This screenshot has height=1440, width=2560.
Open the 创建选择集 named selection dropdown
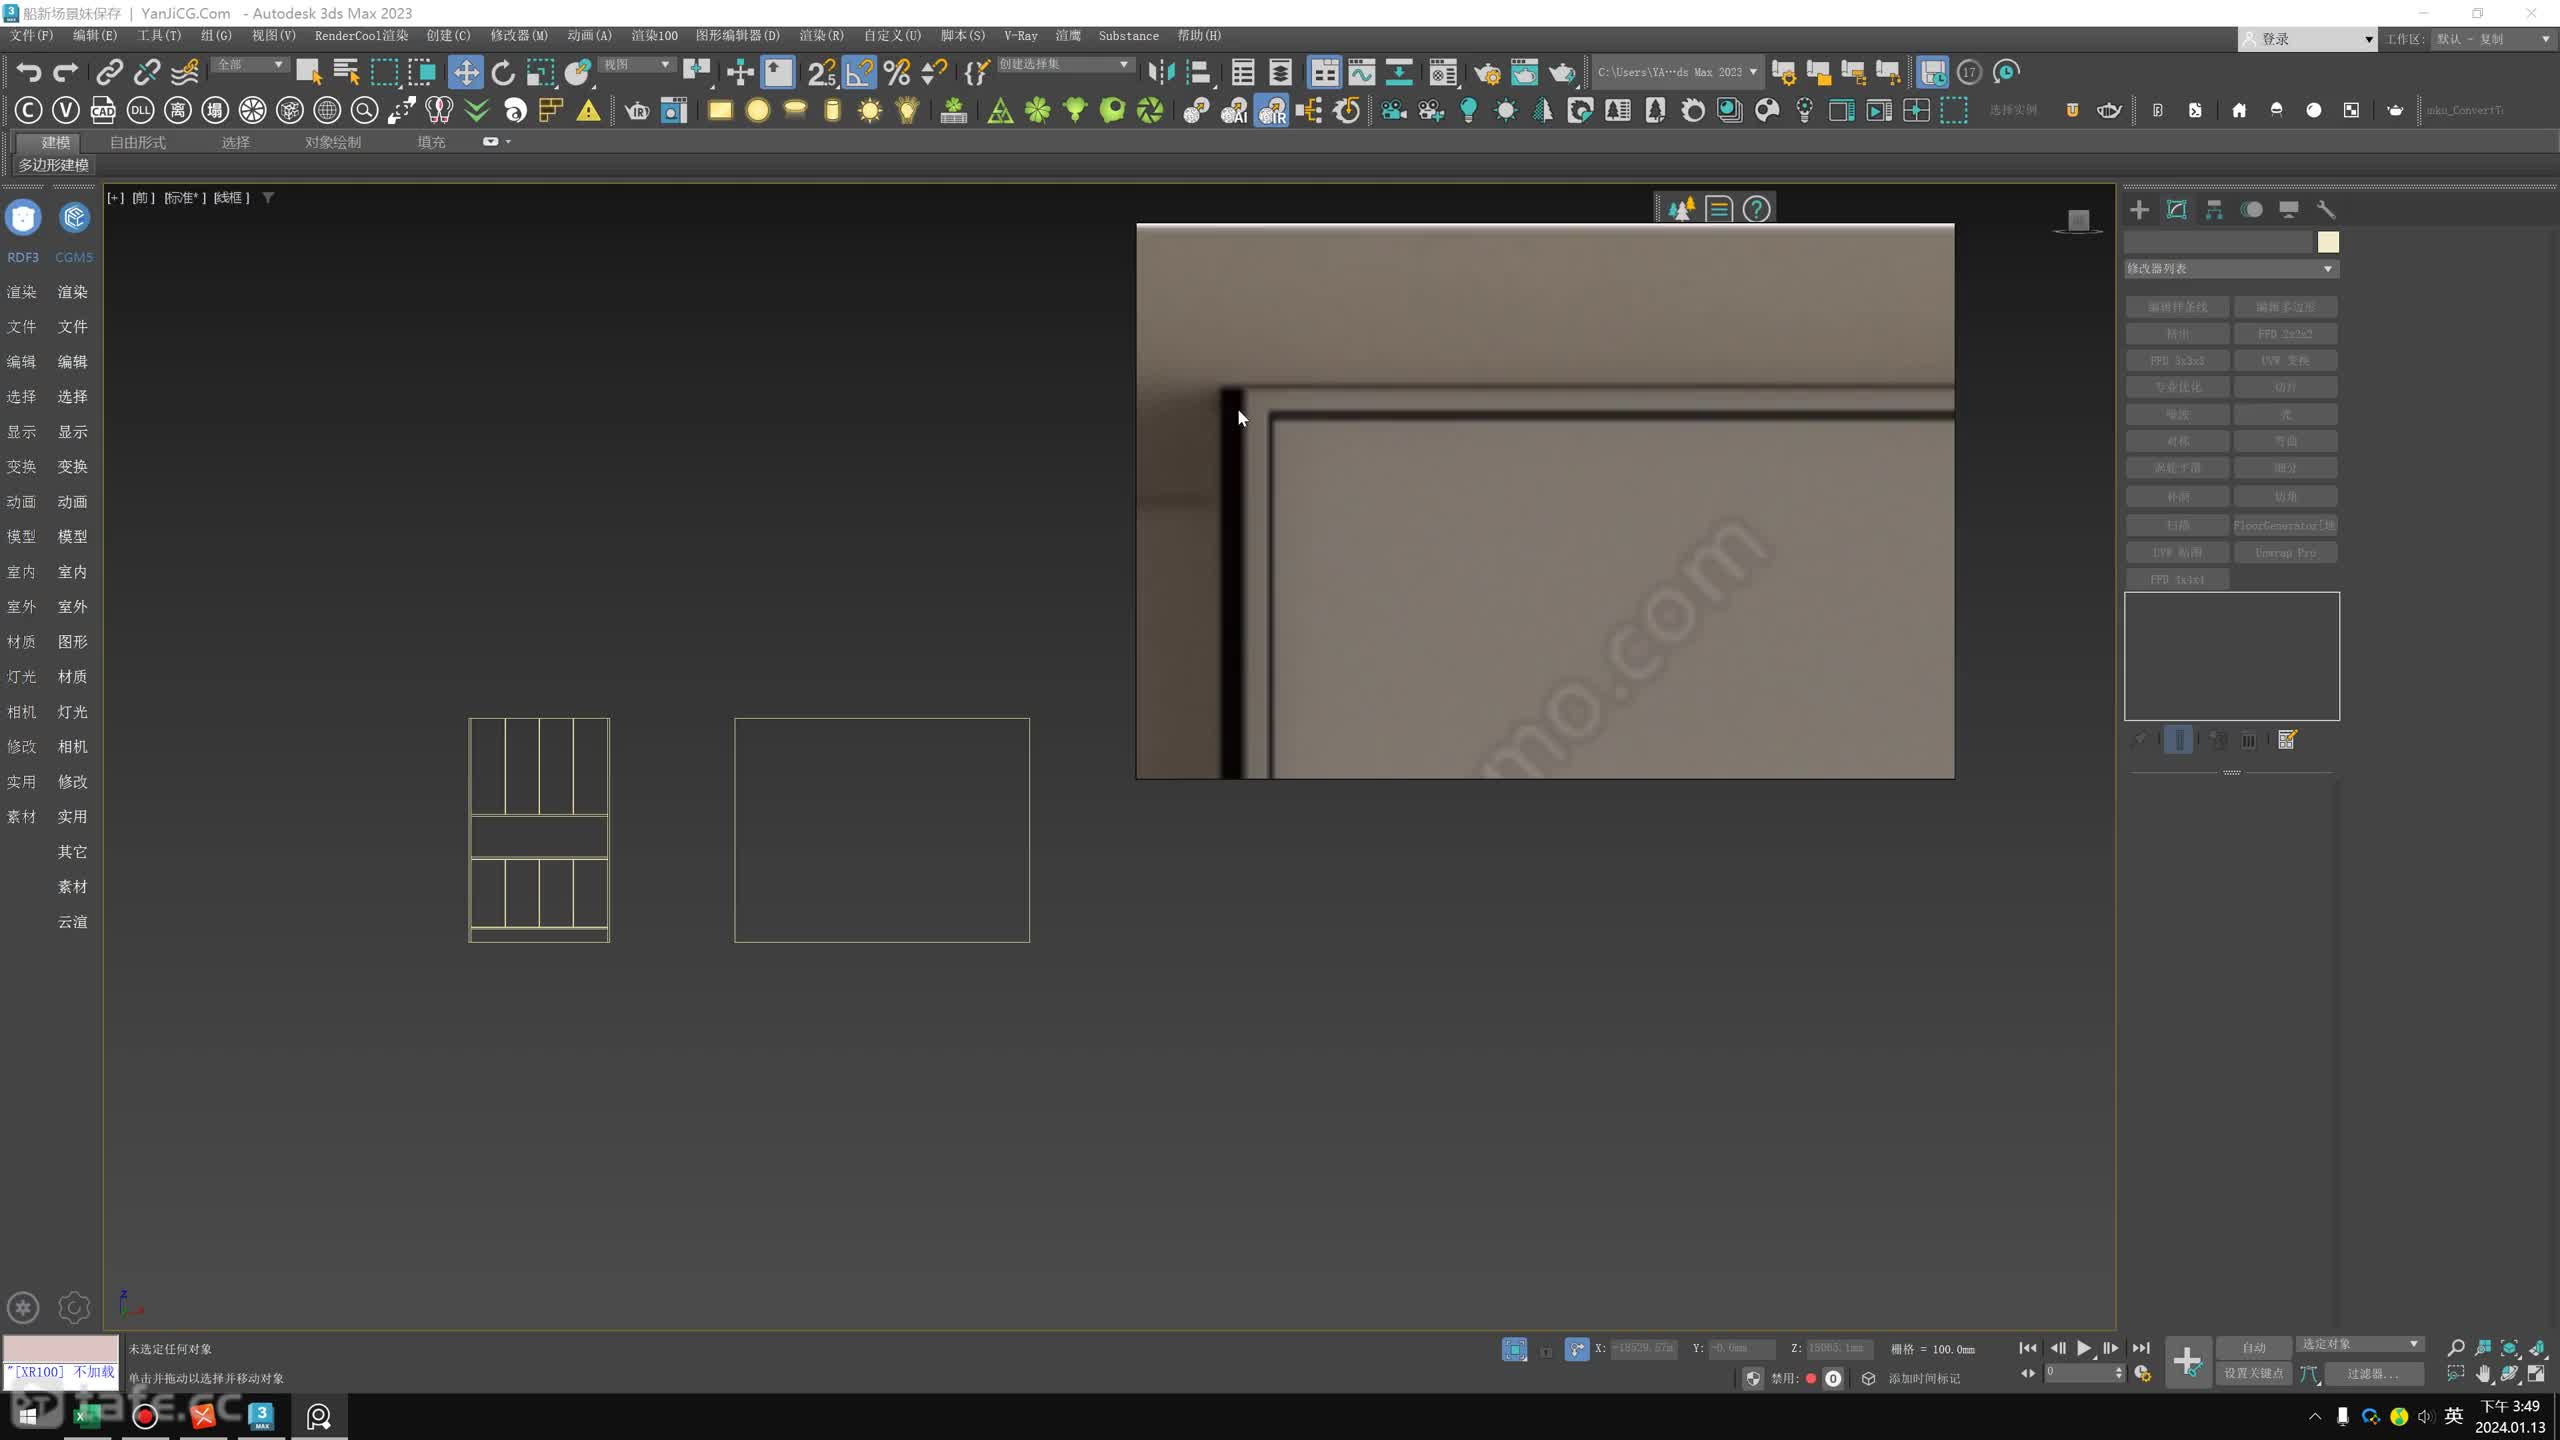[1064, 64]
